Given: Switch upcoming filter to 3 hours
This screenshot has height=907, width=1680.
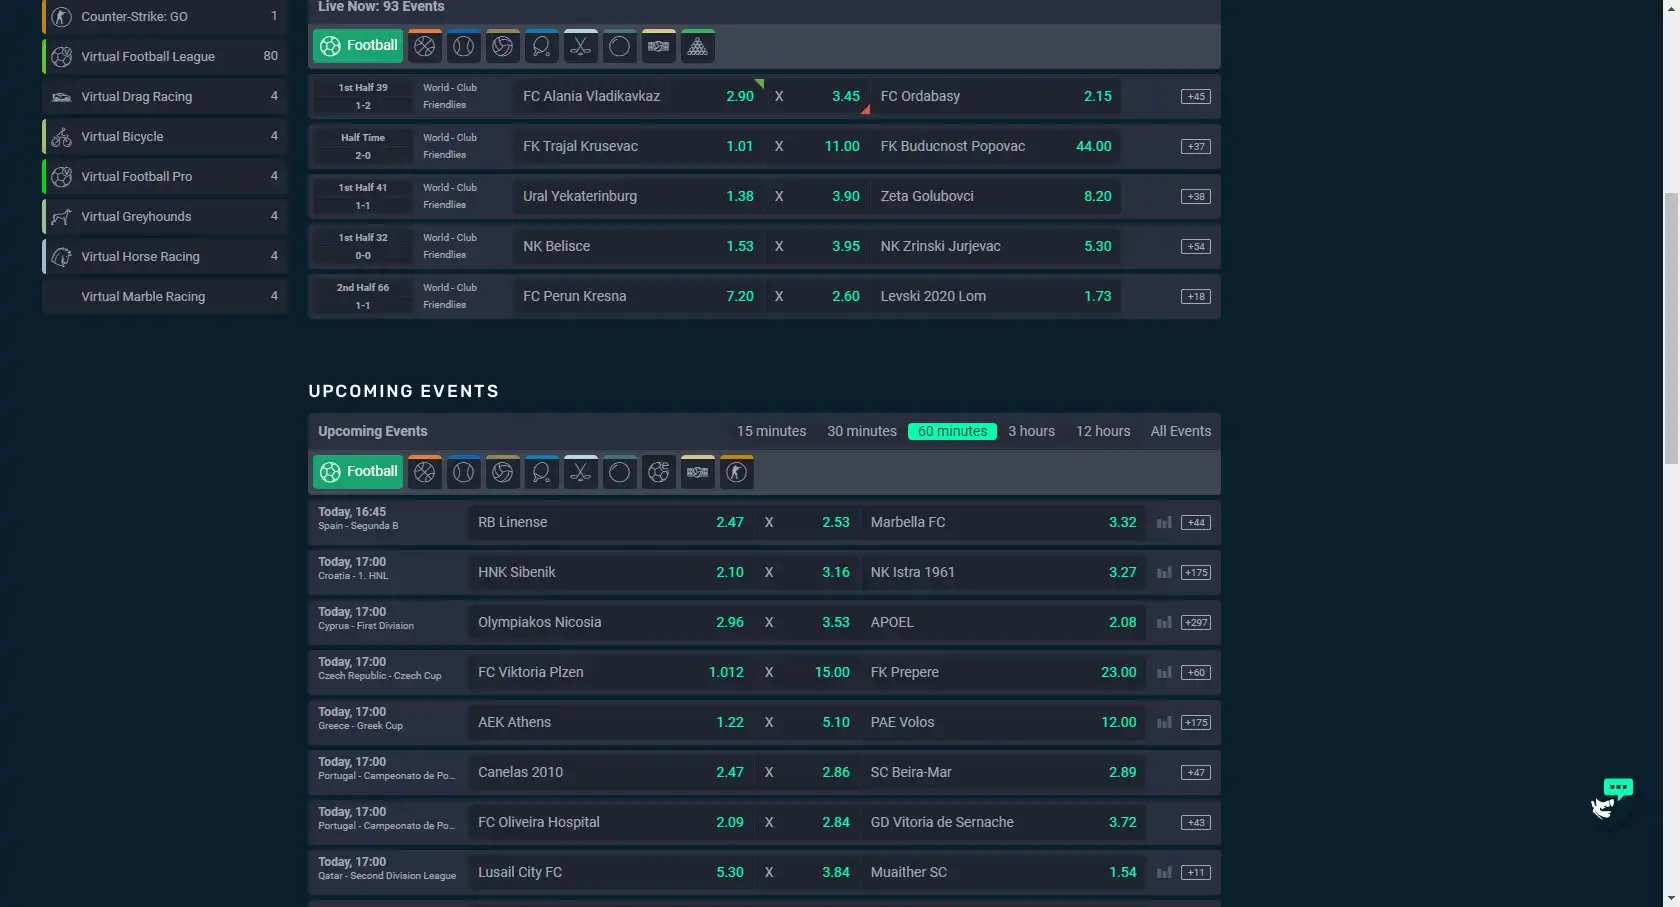Looking at the screenshot, I should (1031, 432).
